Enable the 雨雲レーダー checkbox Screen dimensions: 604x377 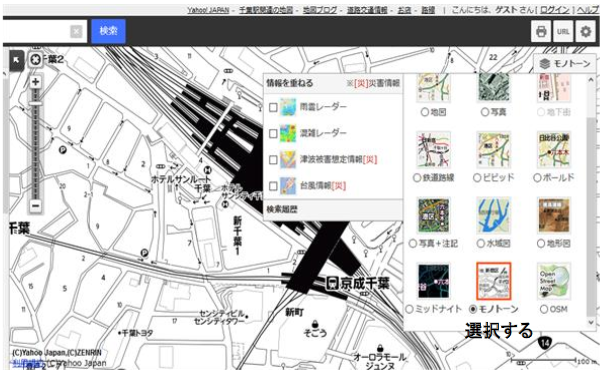[x=273, y=107]
